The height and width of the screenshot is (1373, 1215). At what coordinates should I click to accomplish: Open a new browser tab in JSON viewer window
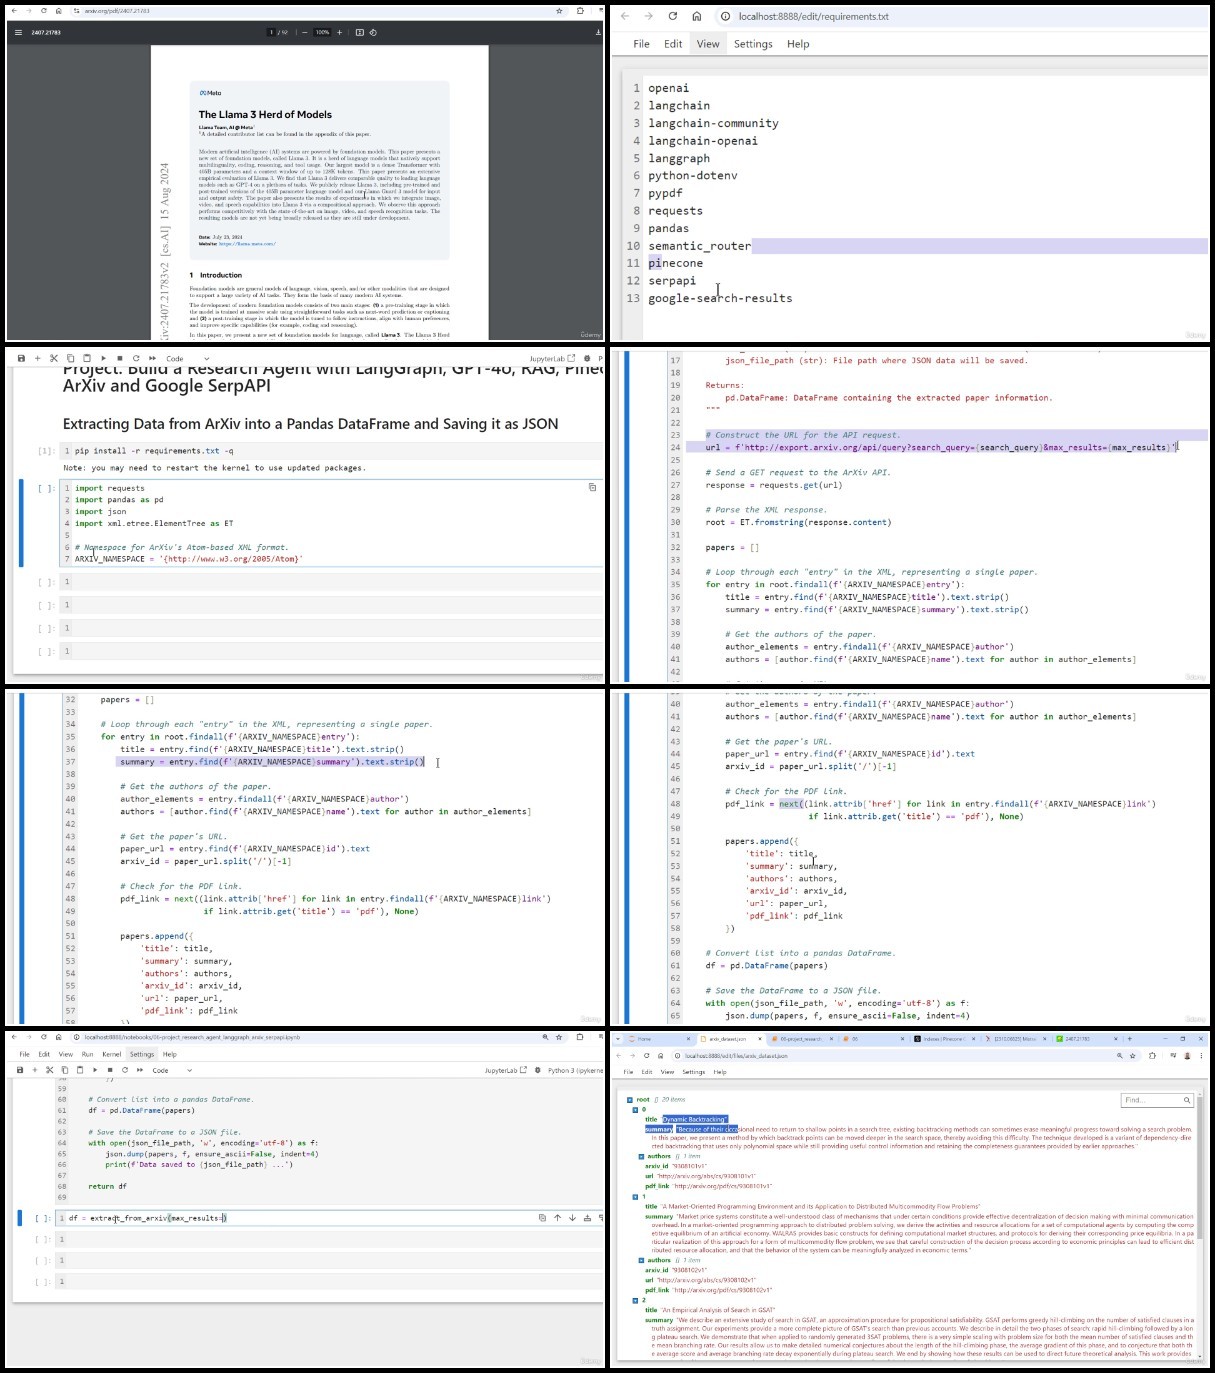[x=1130, y=1039]
